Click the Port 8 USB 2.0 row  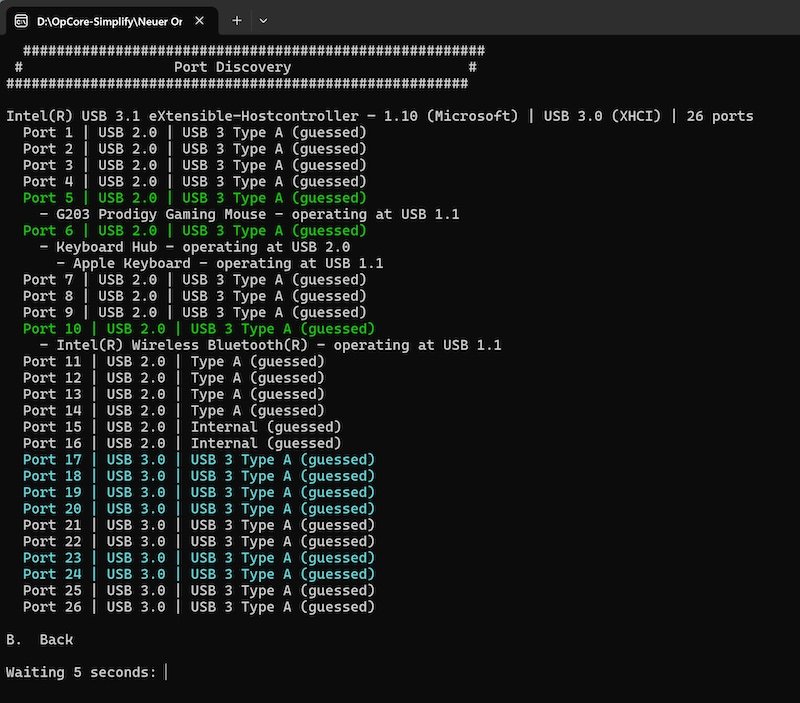click(194, 296)
